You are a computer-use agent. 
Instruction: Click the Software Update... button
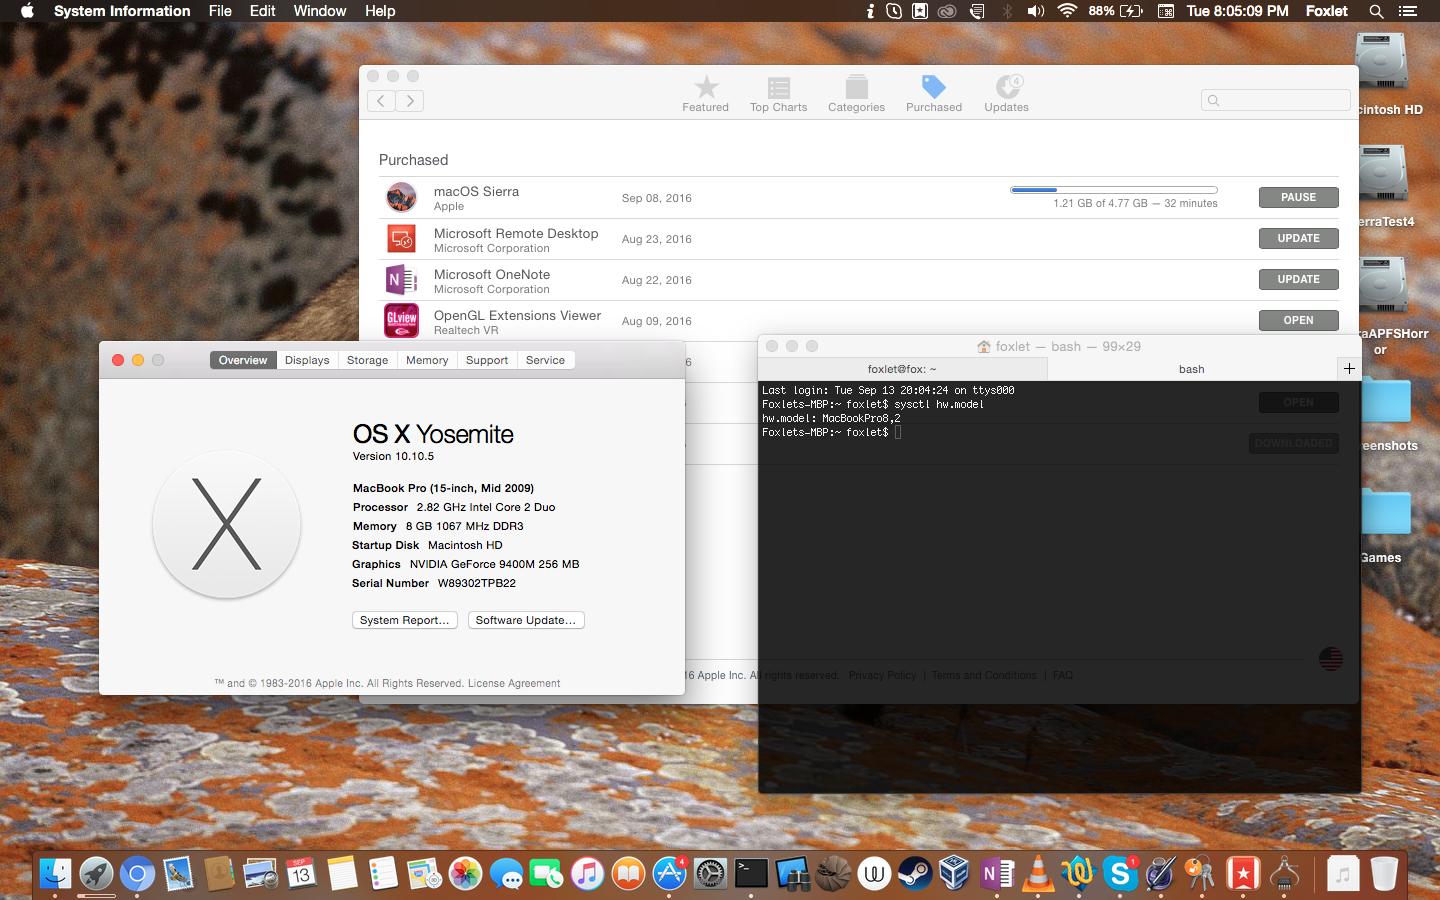coord(526,620)
